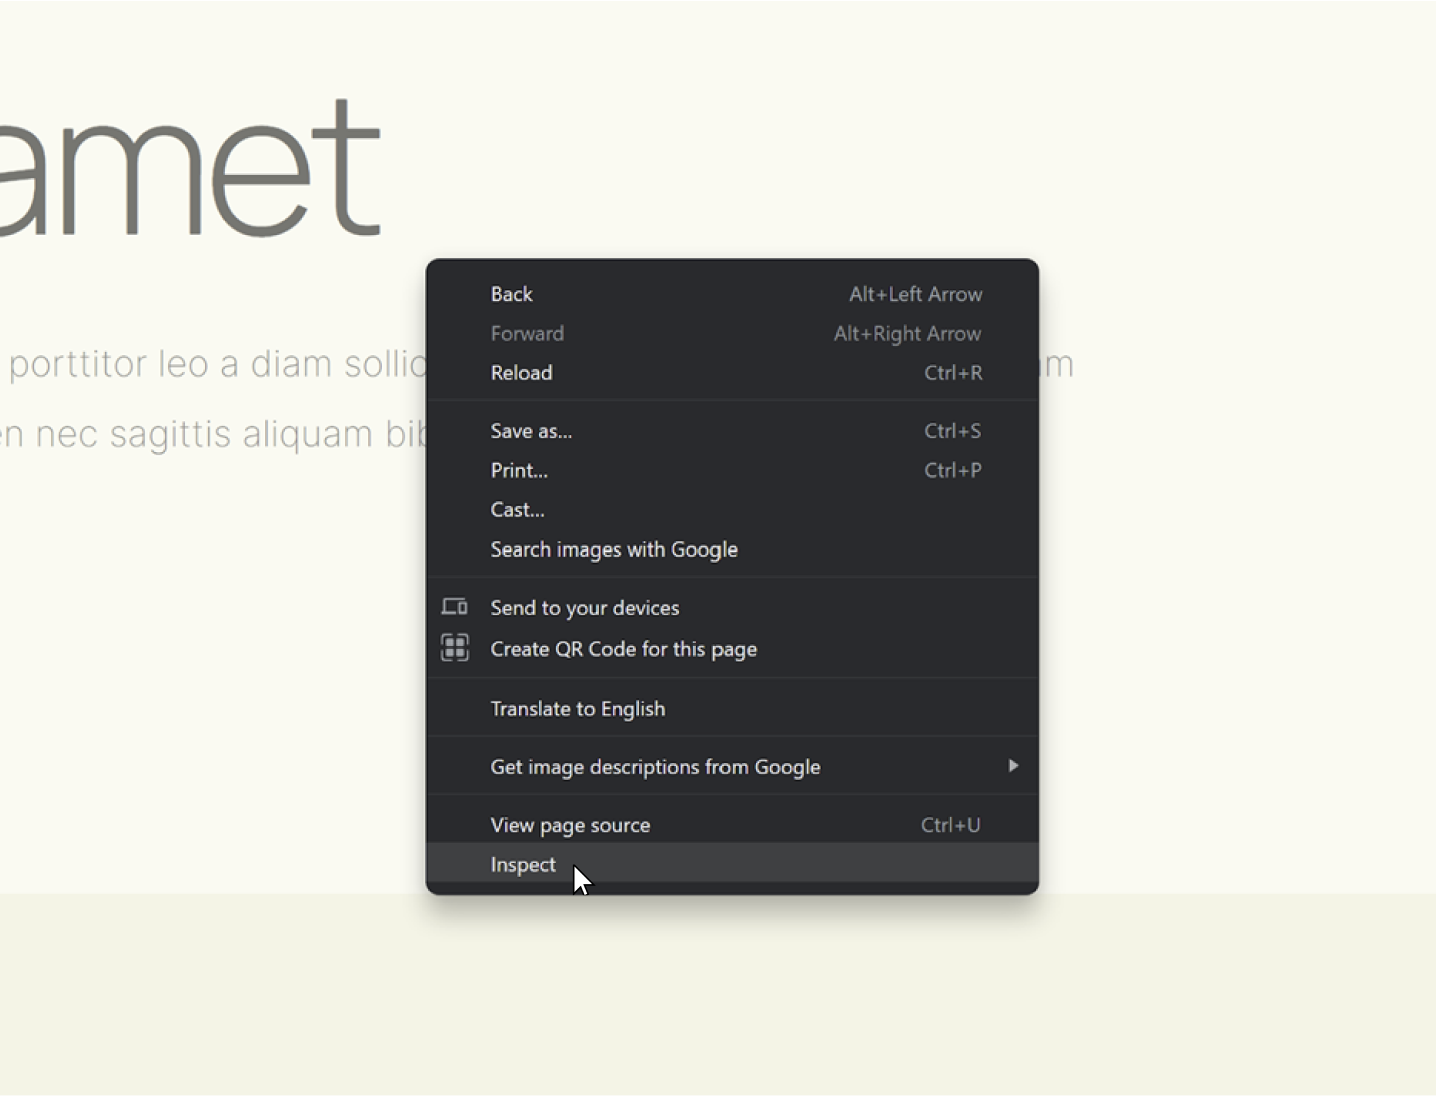Reload the page via context menu

(x=521, y=372)
